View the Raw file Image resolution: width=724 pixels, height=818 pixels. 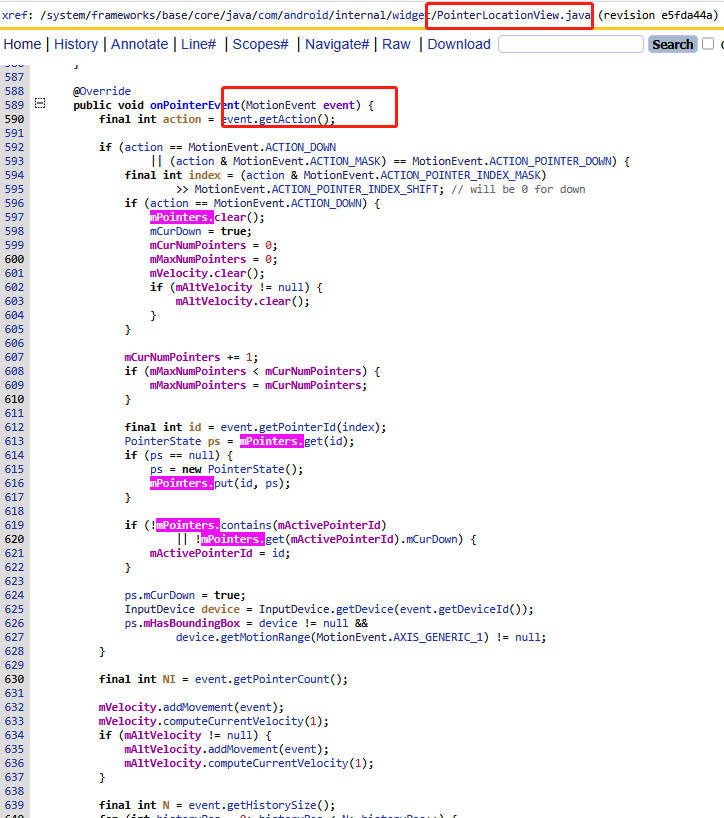point(396,44)
